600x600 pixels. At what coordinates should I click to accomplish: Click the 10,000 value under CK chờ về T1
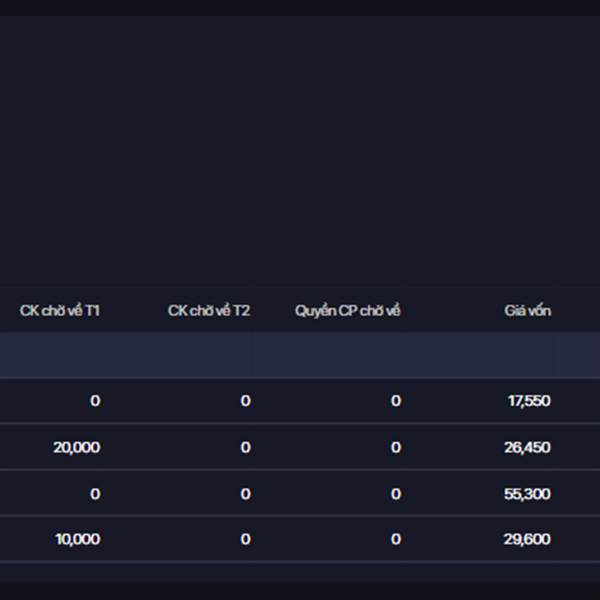(77, 539)
